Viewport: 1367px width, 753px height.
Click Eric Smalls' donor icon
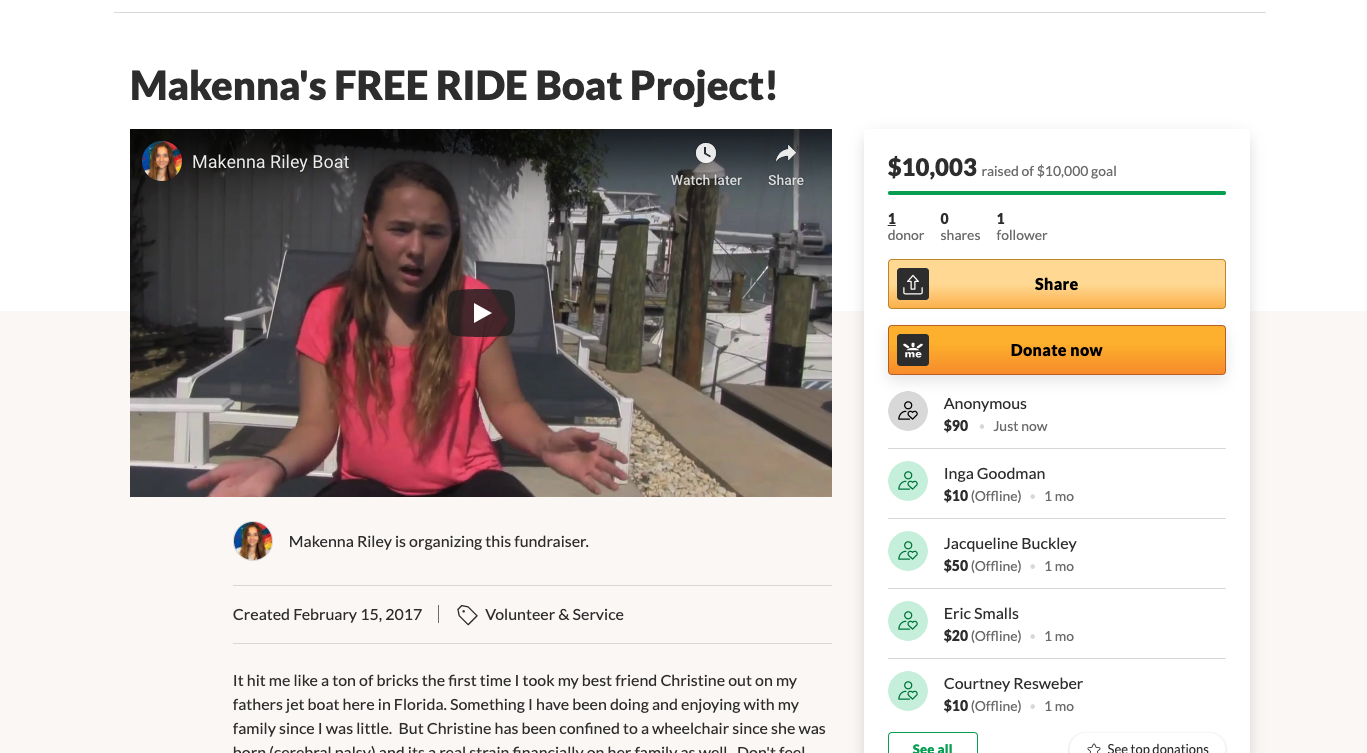[908, 621]
